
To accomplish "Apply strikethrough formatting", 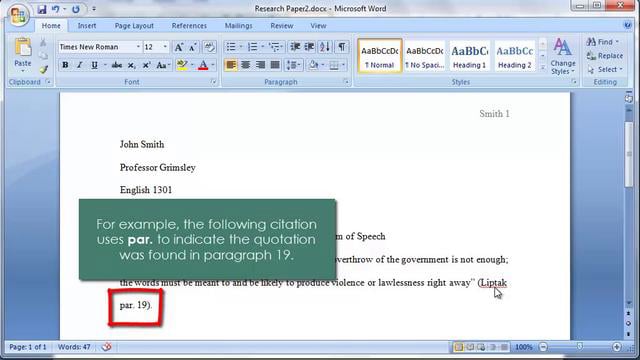I will (x=117, y=65).
